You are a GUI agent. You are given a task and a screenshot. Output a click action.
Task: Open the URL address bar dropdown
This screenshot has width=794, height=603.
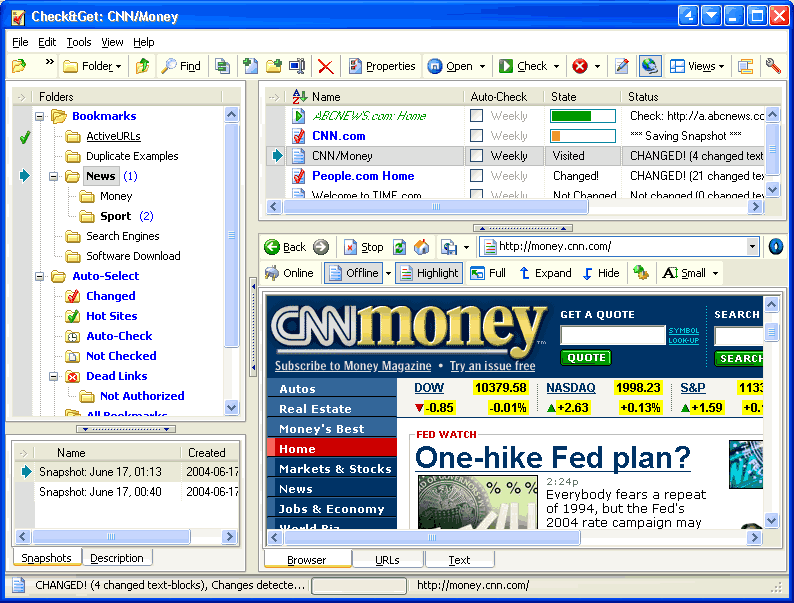pos(752,247)
